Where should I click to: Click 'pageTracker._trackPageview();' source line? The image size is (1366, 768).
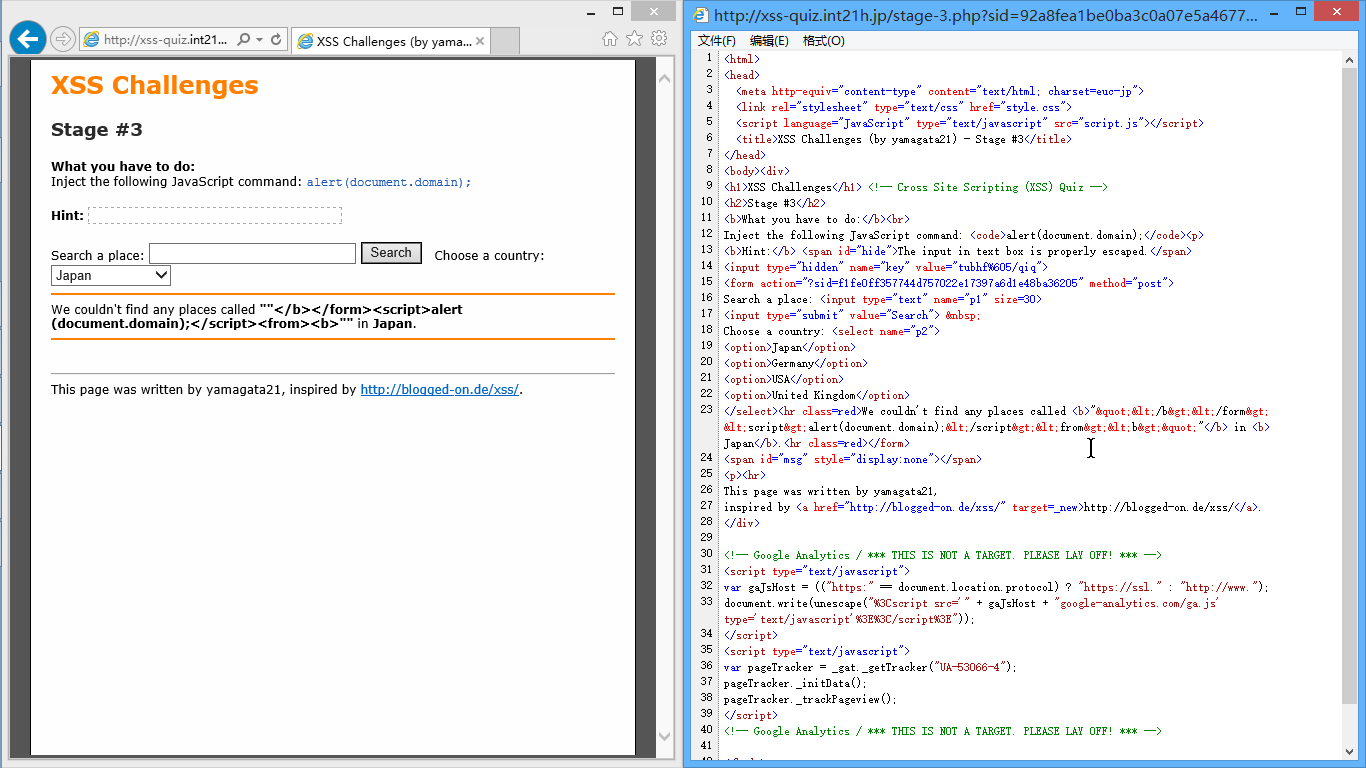810,699
